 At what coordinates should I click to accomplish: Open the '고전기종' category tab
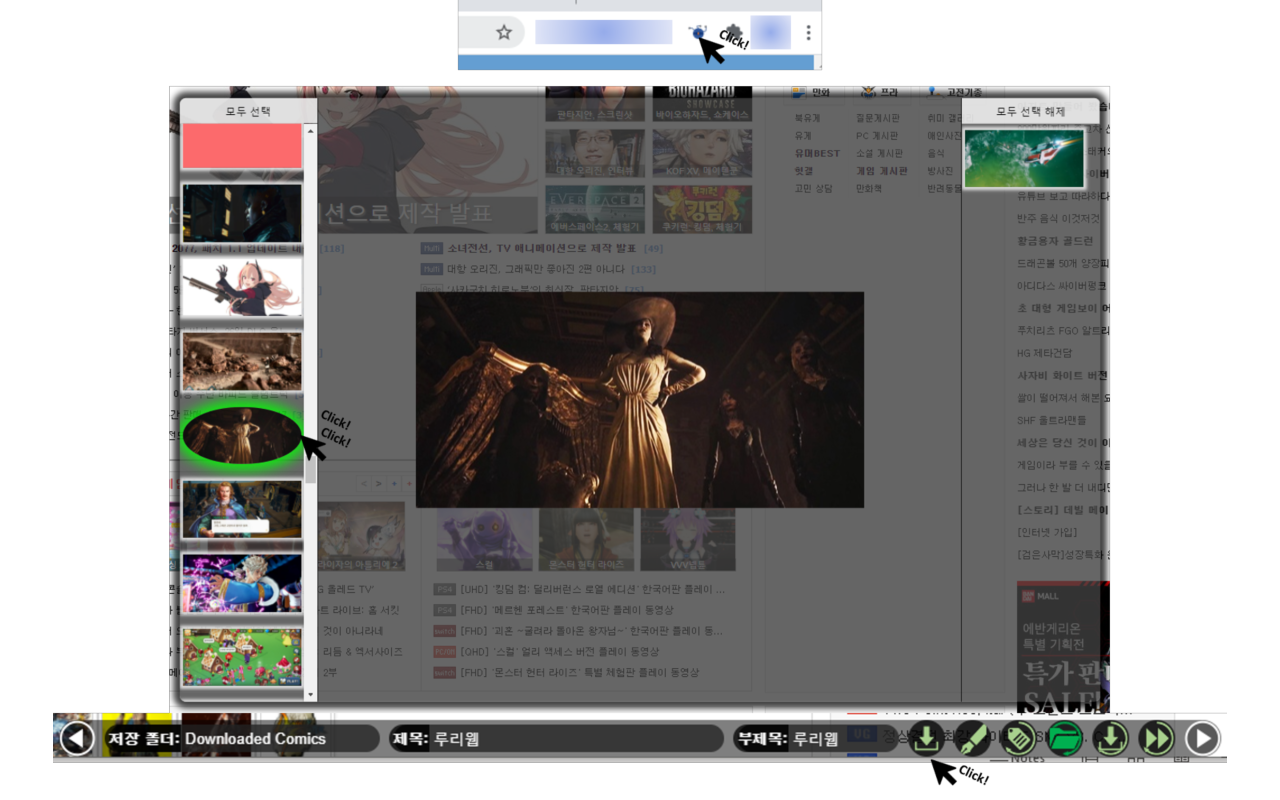coord(953,93)
